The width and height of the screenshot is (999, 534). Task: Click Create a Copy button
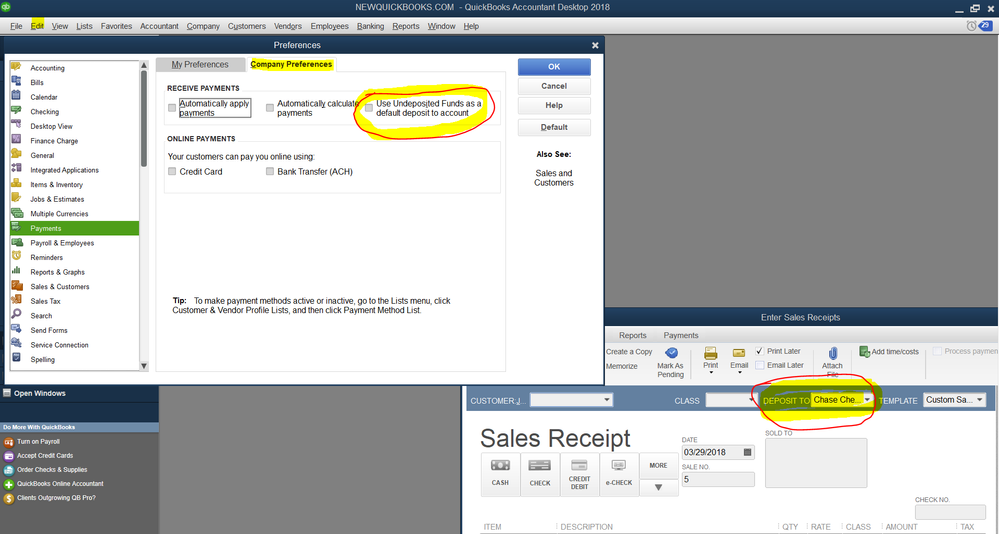click(x=629, y=352)
